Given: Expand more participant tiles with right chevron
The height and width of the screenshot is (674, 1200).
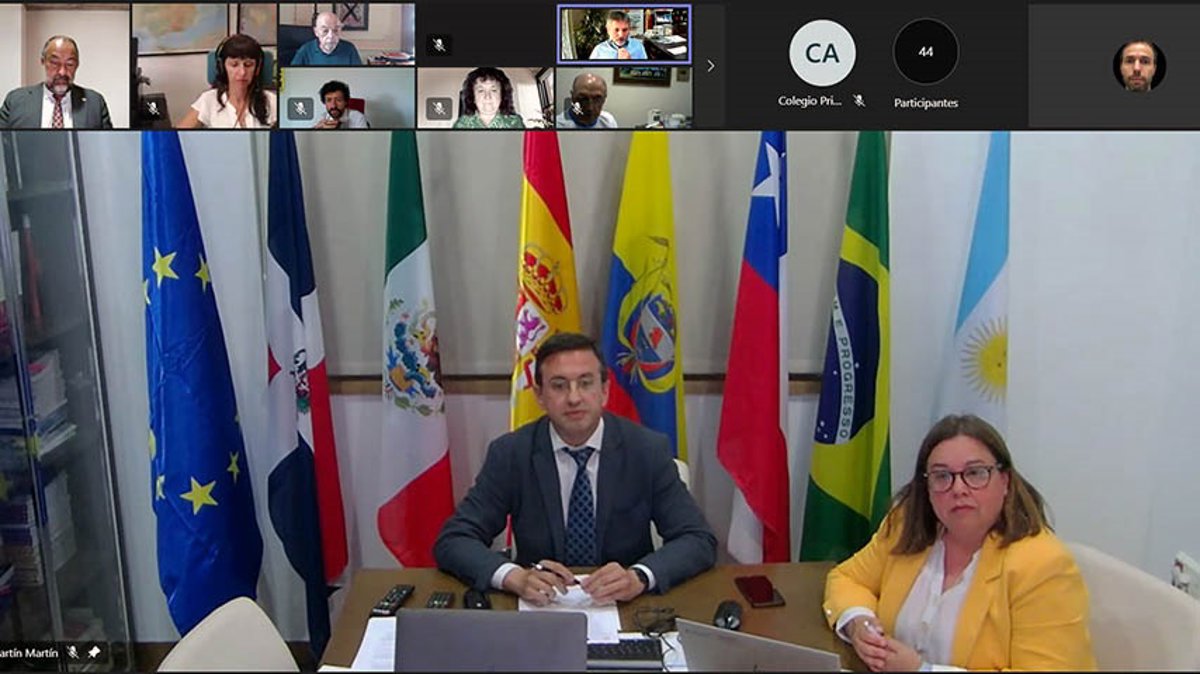Looking at the screenshot, I should coord(710,66).
